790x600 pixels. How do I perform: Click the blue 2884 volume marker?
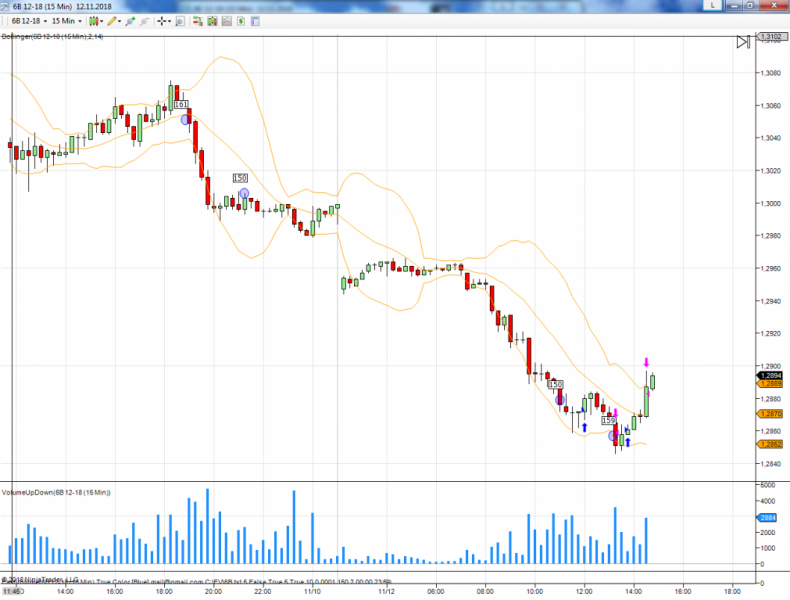click(x=768, y=517)
